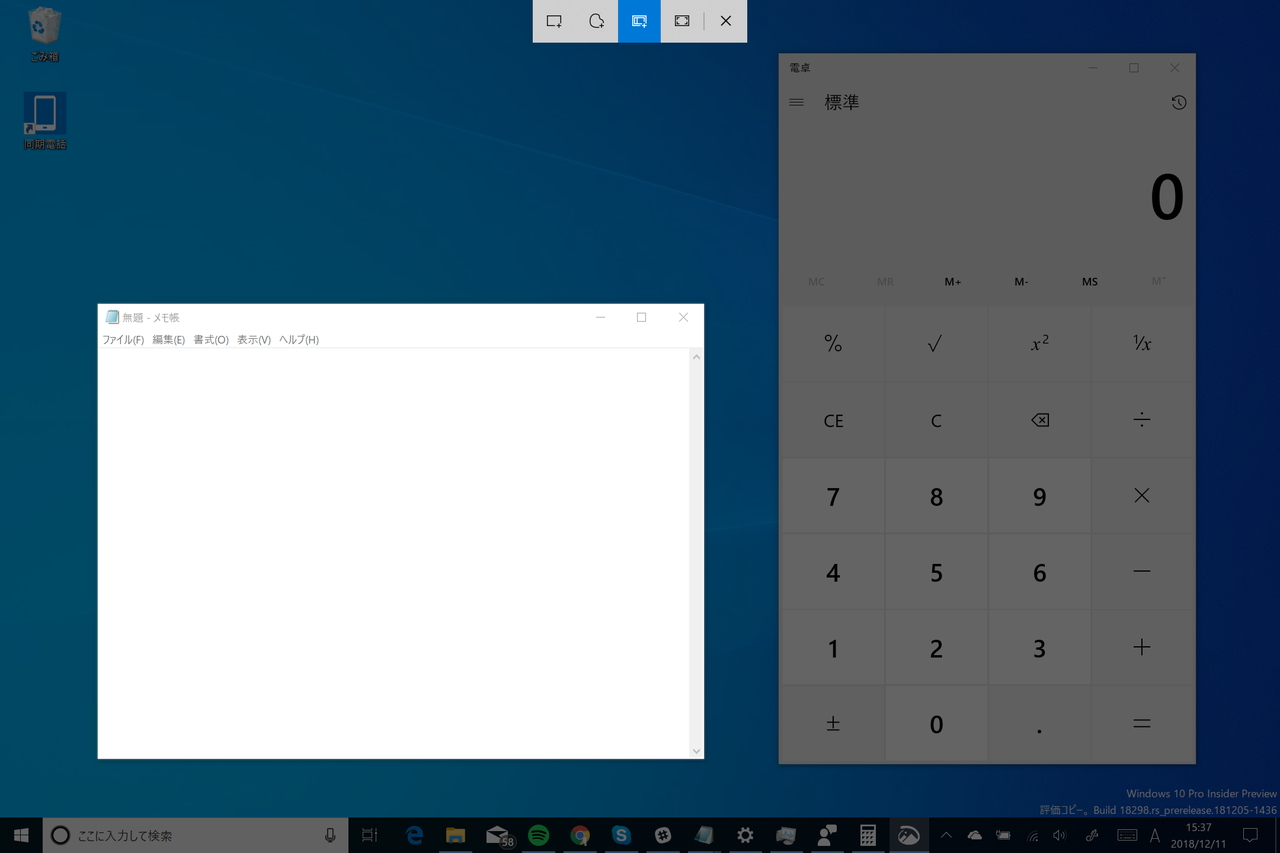Open the volume control in system tray
Viewport: 1280px width, 853px height.
point(1060,835)
